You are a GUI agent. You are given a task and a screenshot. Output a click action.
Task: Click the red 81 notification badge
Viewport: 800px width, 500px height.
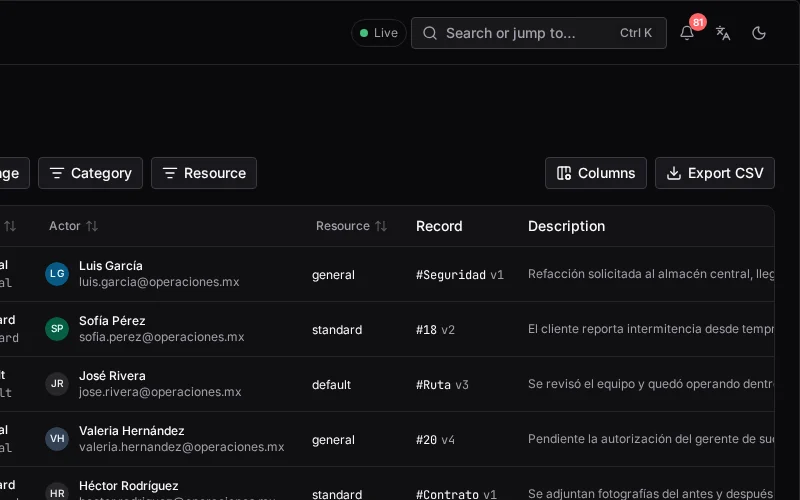pos(698,22)
